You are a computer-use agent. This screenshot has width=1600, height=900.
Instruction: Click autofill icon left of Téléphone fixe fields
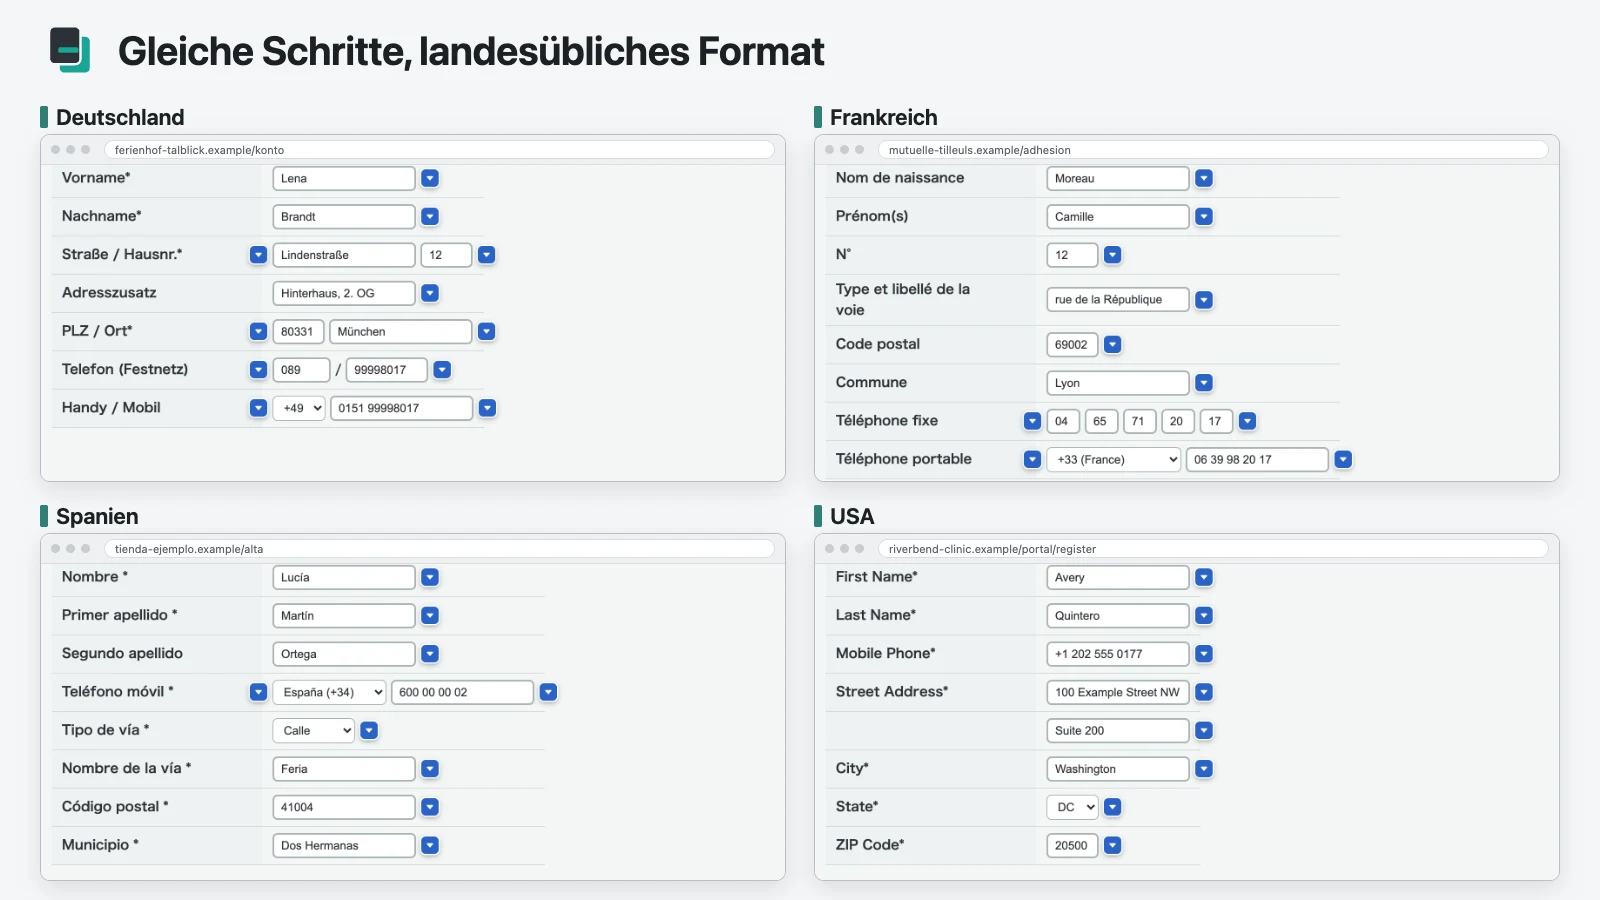[x=1032, y=421]
